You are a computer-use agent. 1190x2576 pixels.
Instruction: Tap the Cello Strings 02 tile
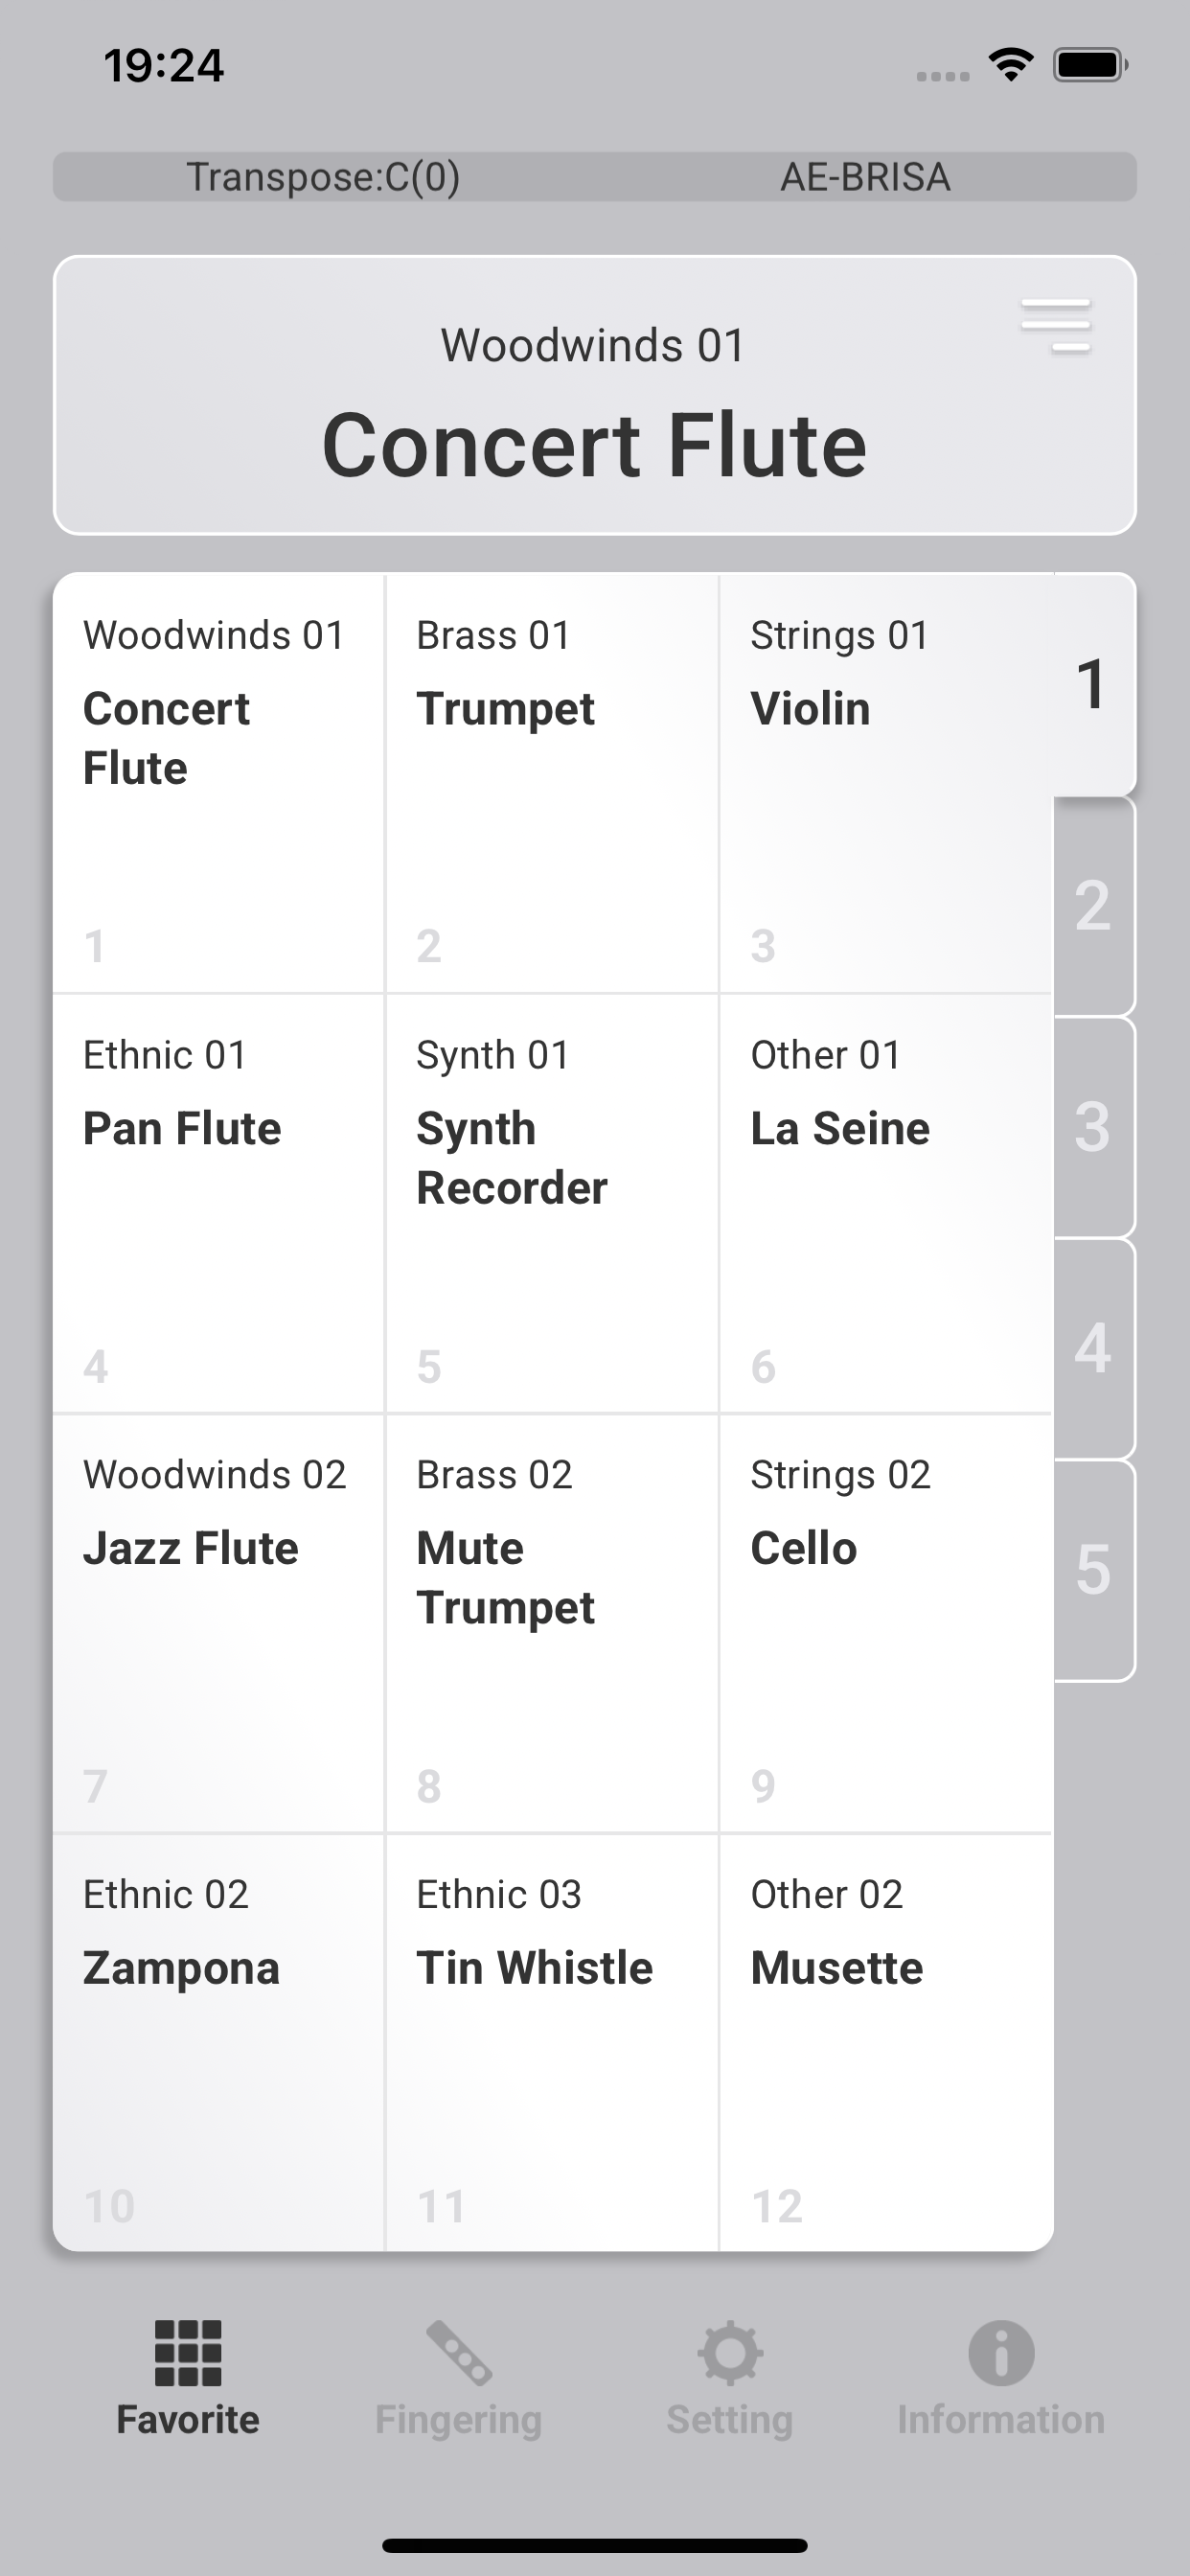tap(885, 1623)
